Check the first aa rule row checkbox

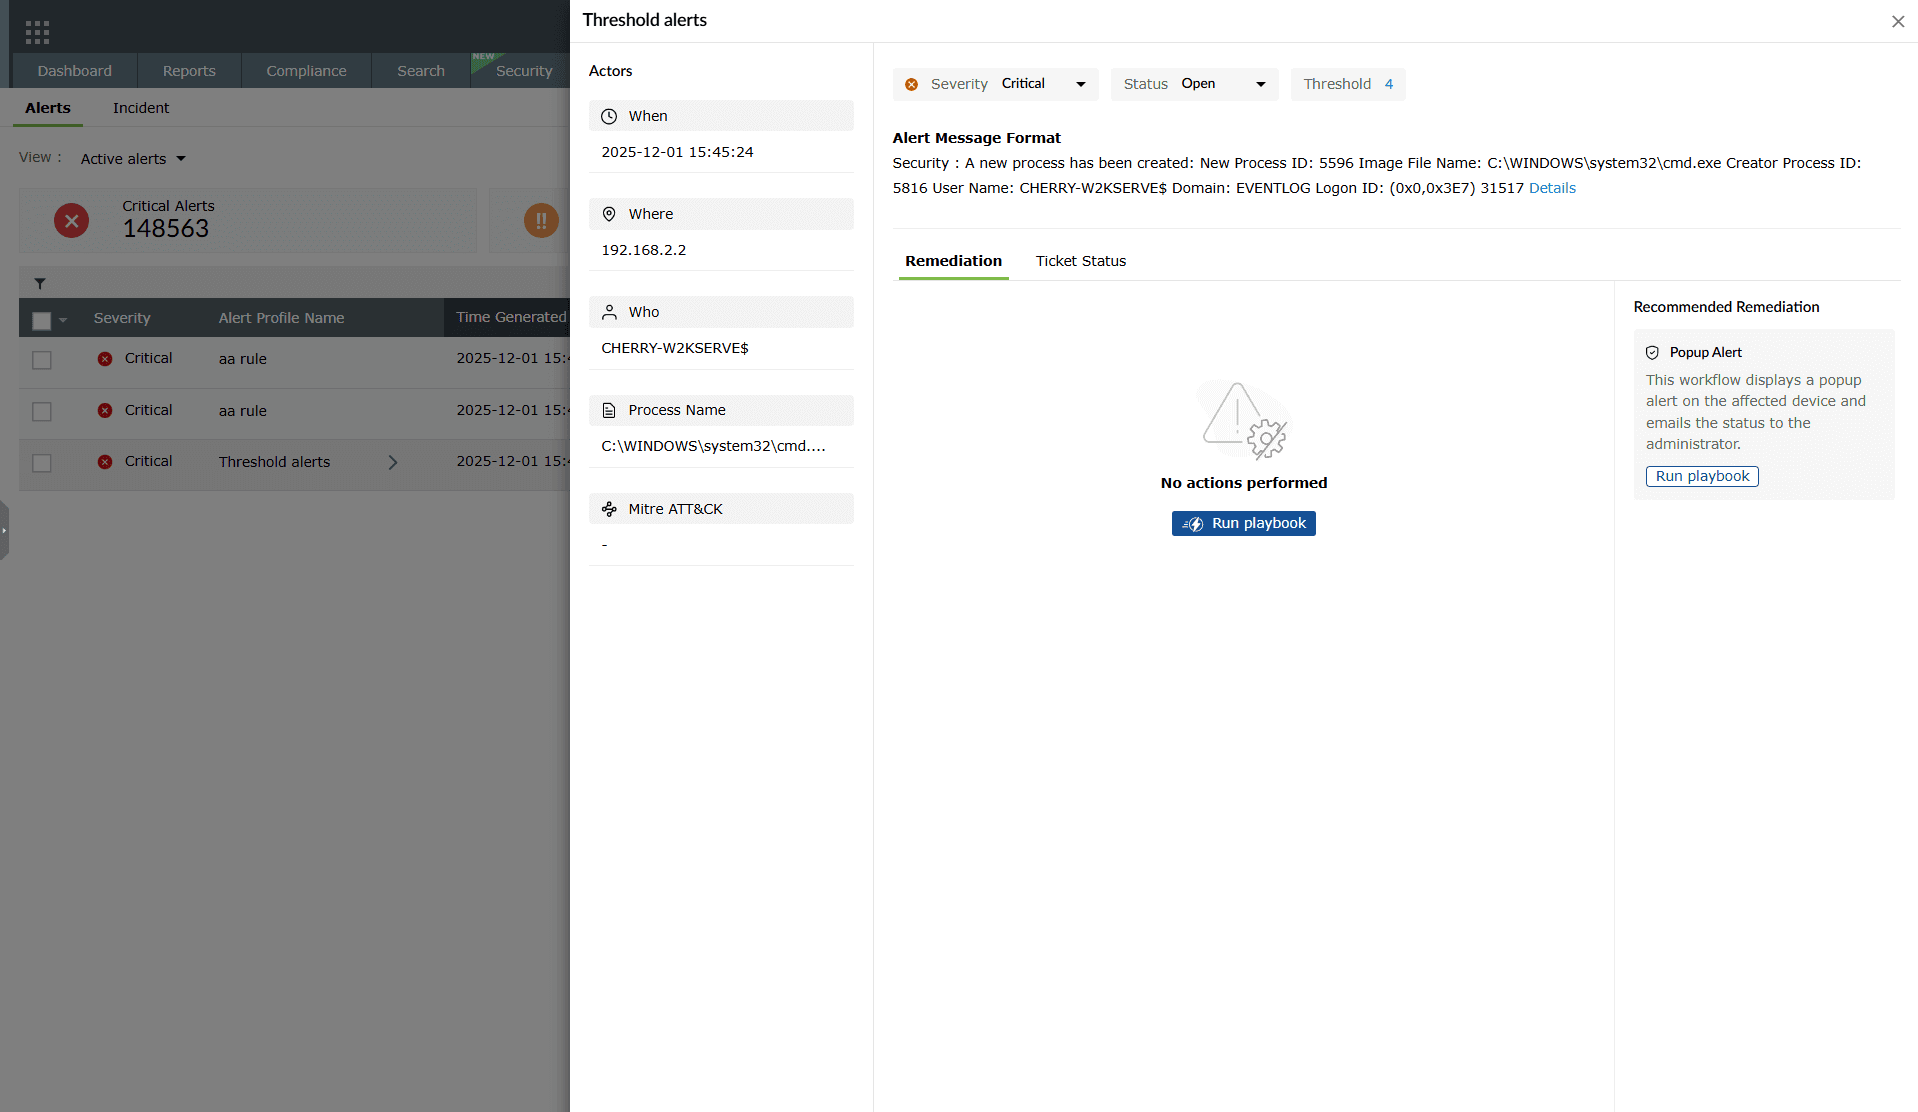point(41,360)
